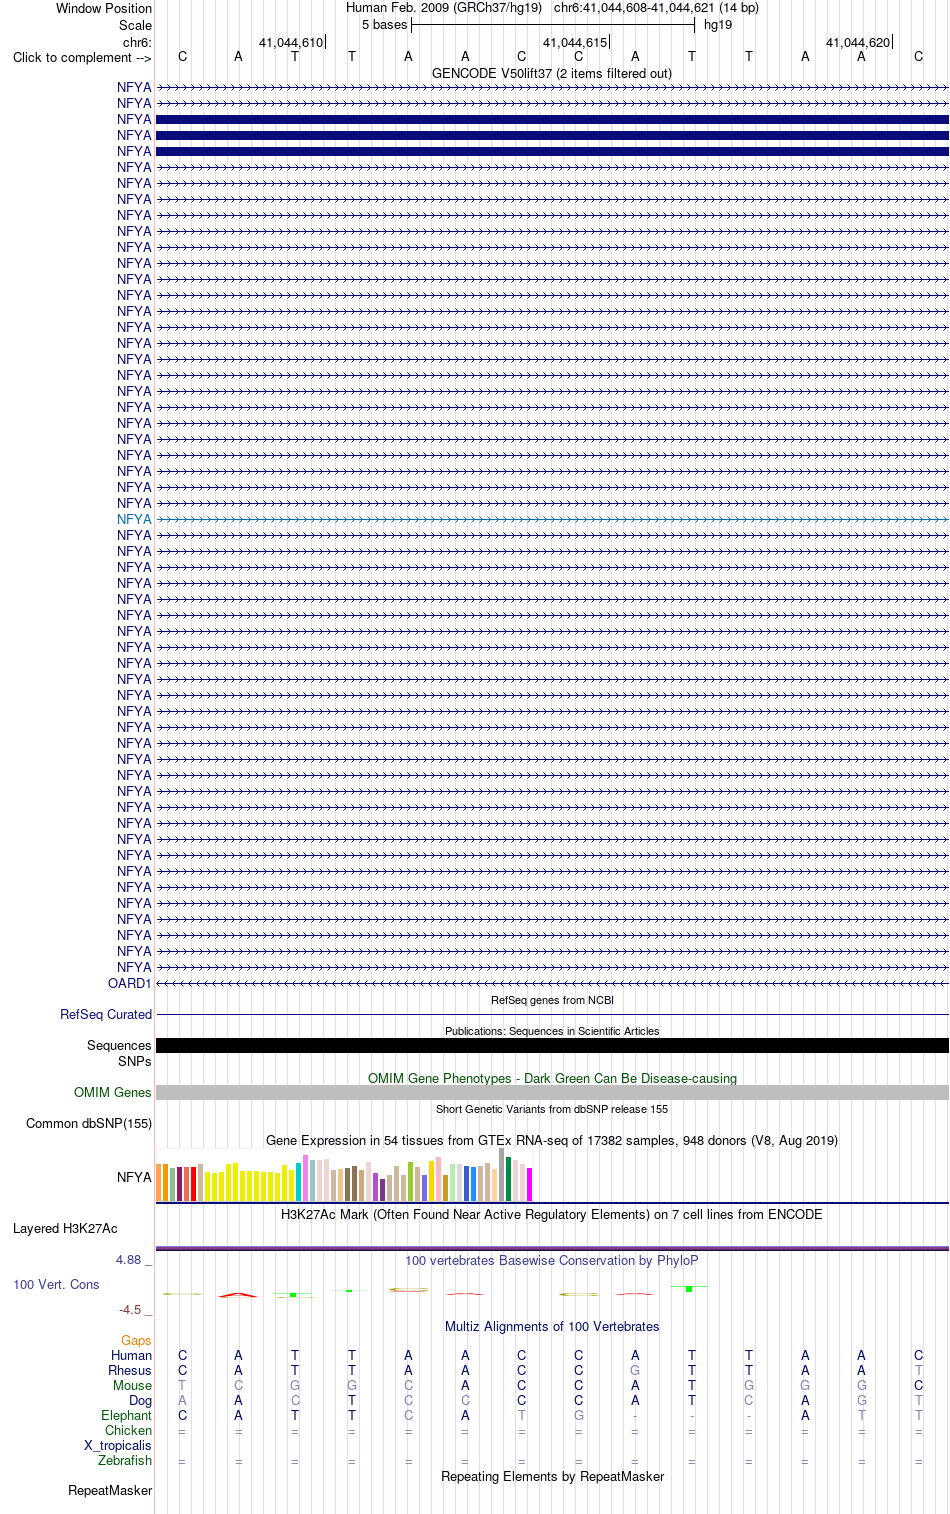Image resolution: width=950 pixels, height=1514 pixels.
Task: Click the -4.5 PhyloP lower range value
Action: tap(130, 1309)
